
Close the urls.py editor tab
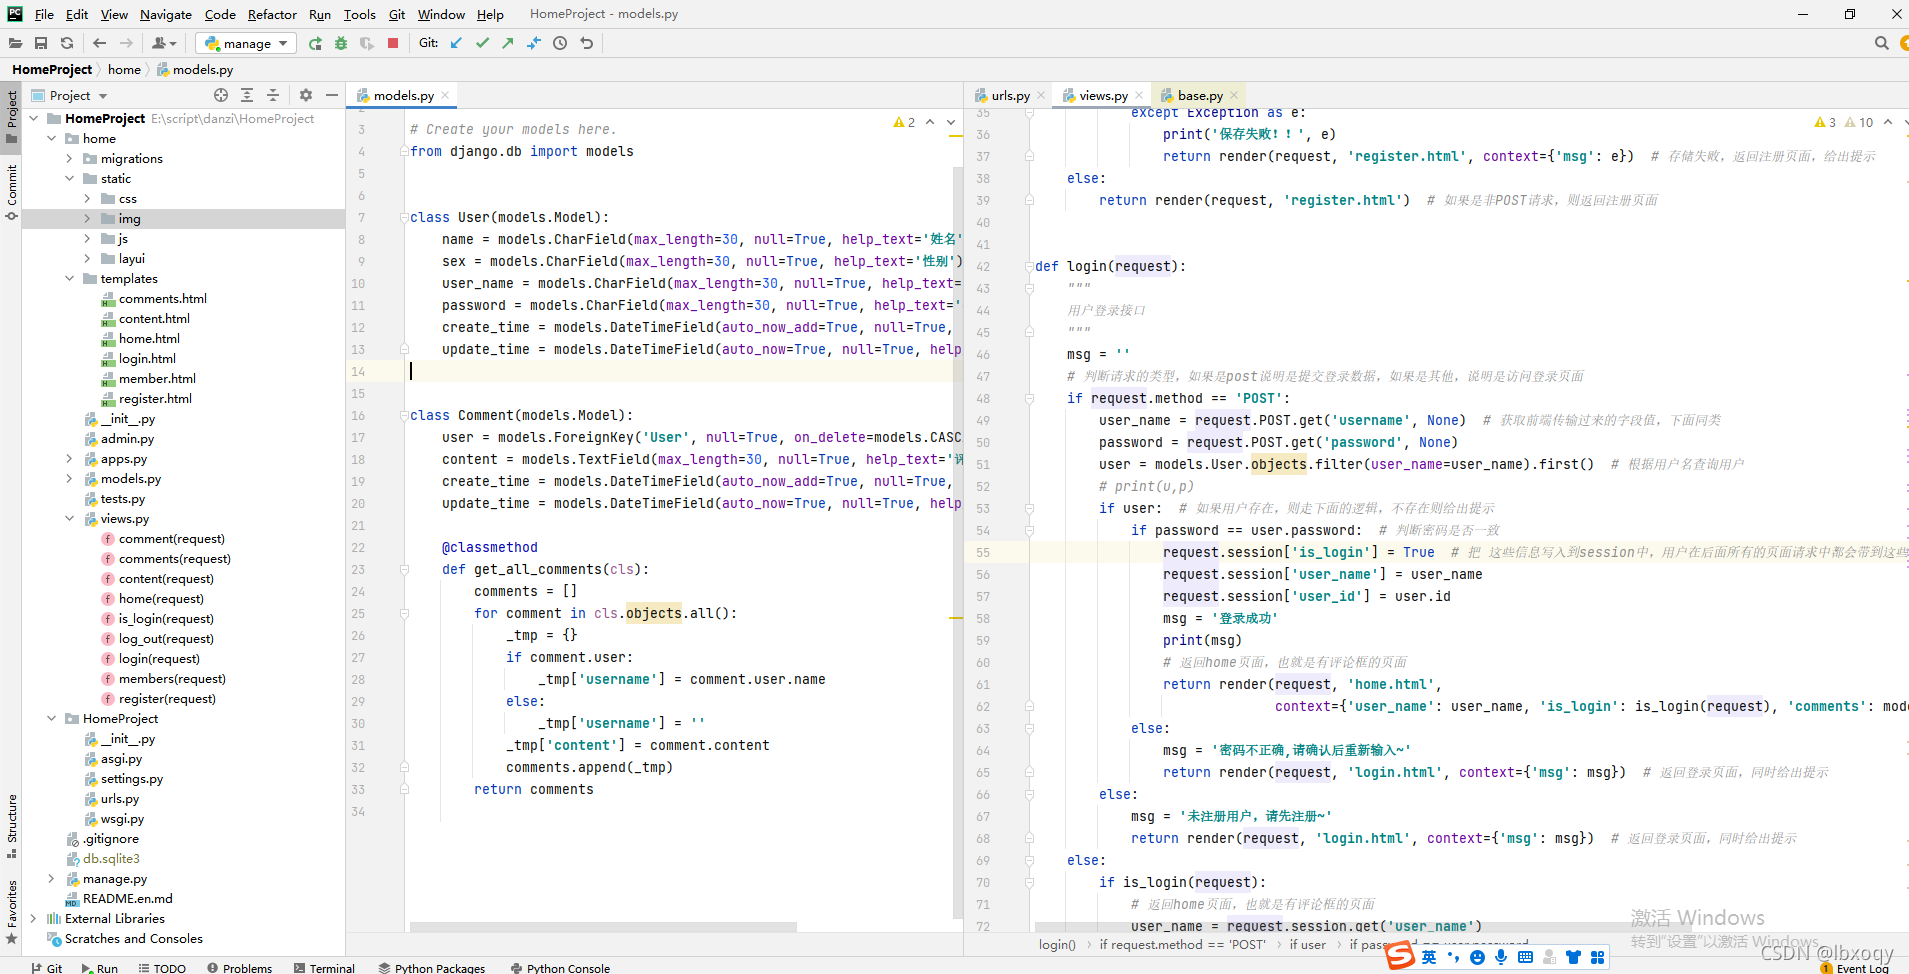(x=1041, y=95)
